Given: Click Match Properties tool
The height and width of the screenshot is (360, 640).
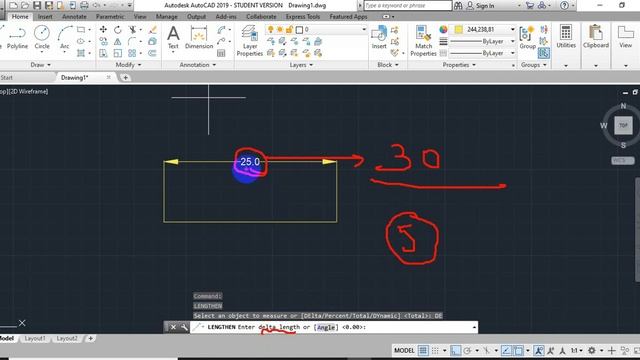Looking at the screenshot, I should 423,41.
